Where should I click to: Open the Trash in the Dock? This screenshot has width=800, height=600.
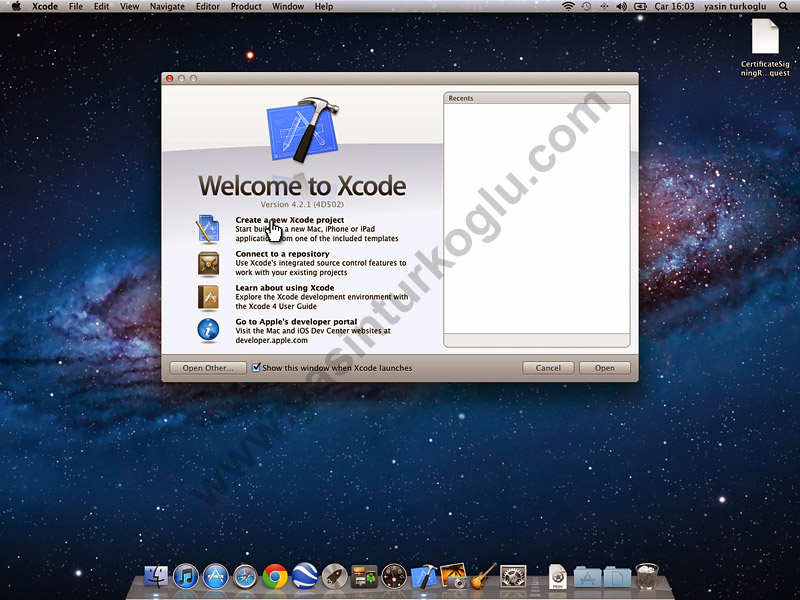point(646,577)
